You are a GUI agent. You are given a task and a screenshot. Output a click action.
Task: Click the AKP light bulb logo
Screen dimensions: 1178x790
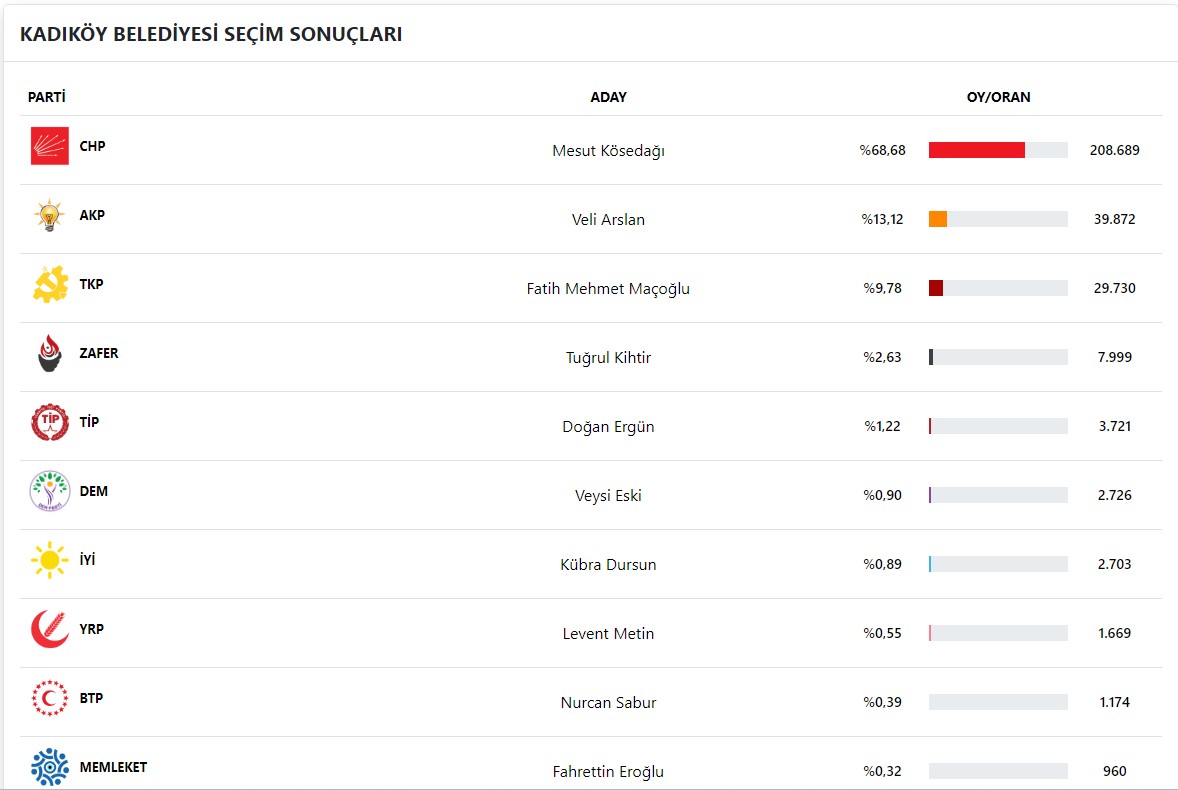pos(50,215)
